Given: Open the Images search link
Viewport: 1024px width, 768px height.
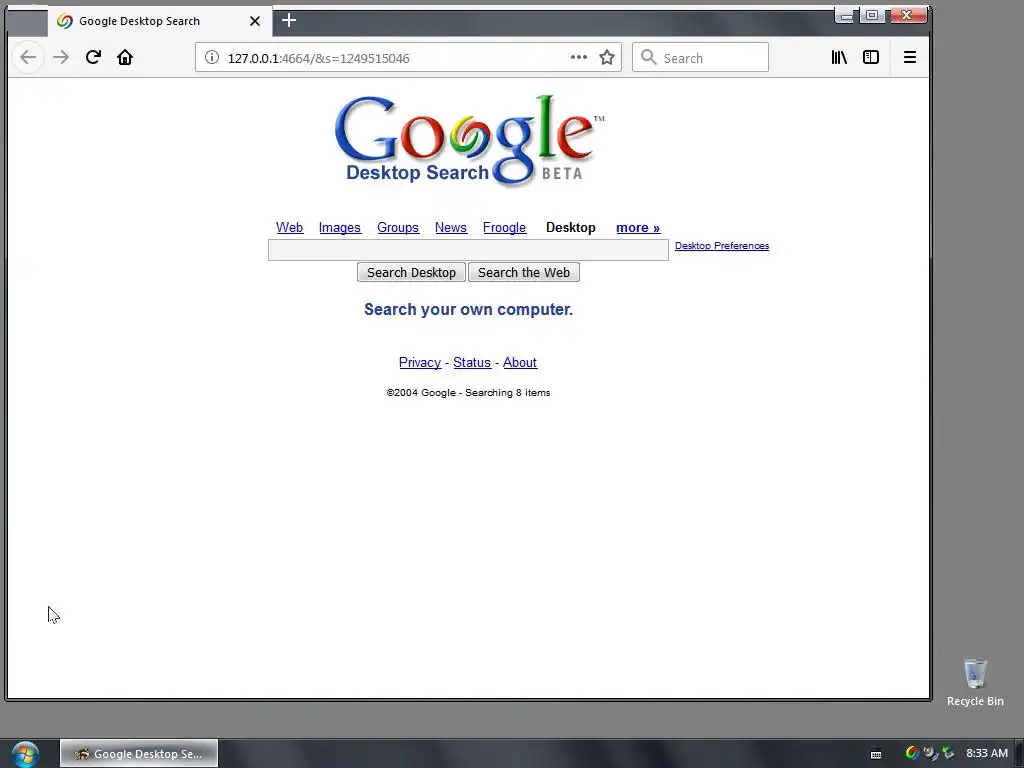Looking at the screenshot, I should [340, 227].
